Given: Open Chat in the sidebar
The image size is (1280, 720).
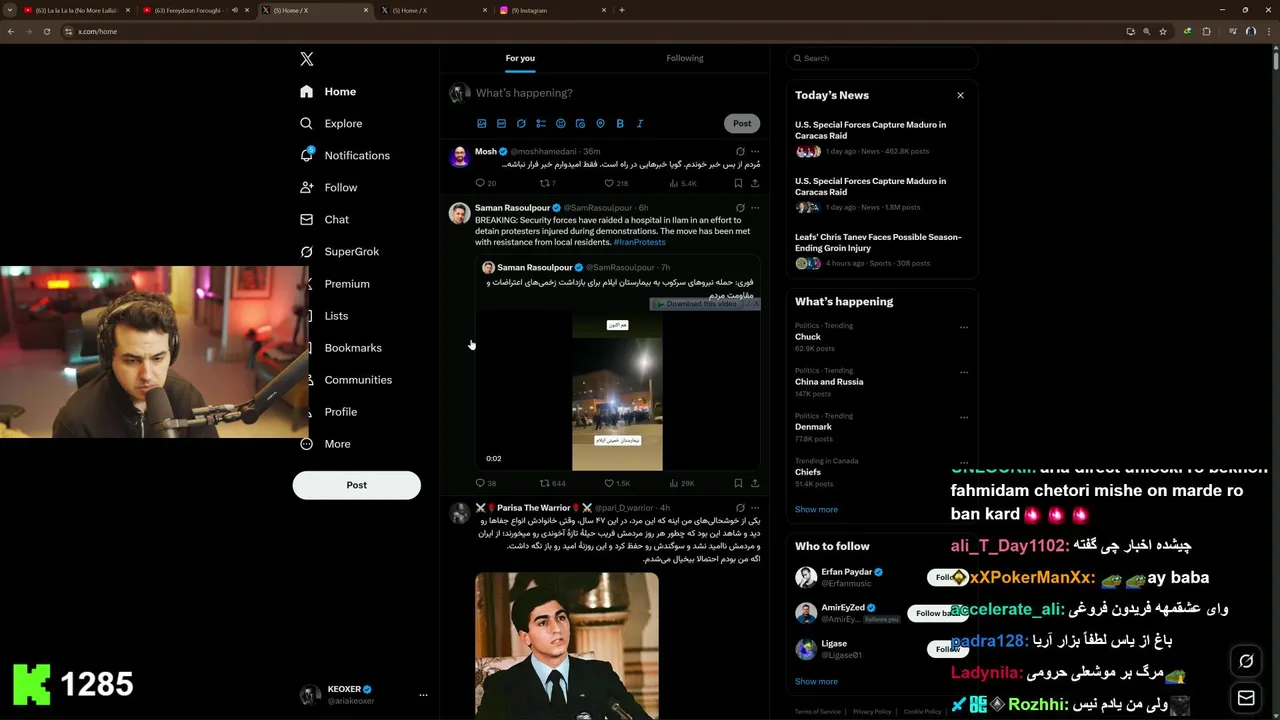Looking at the screenshot, I should tap(324, 219).
